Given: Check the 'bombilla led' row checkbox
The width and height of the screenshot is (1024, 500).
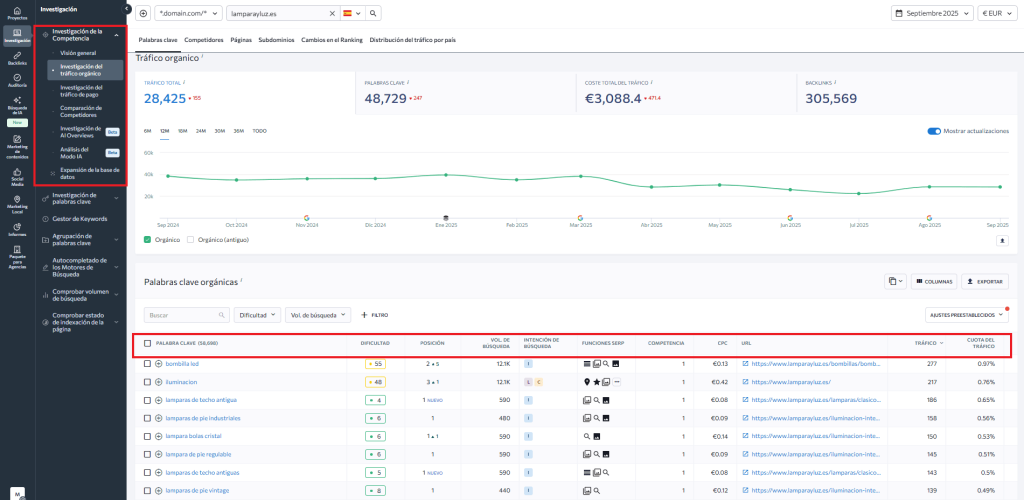Looking at the screenshot, I should [x=148, y=364].
